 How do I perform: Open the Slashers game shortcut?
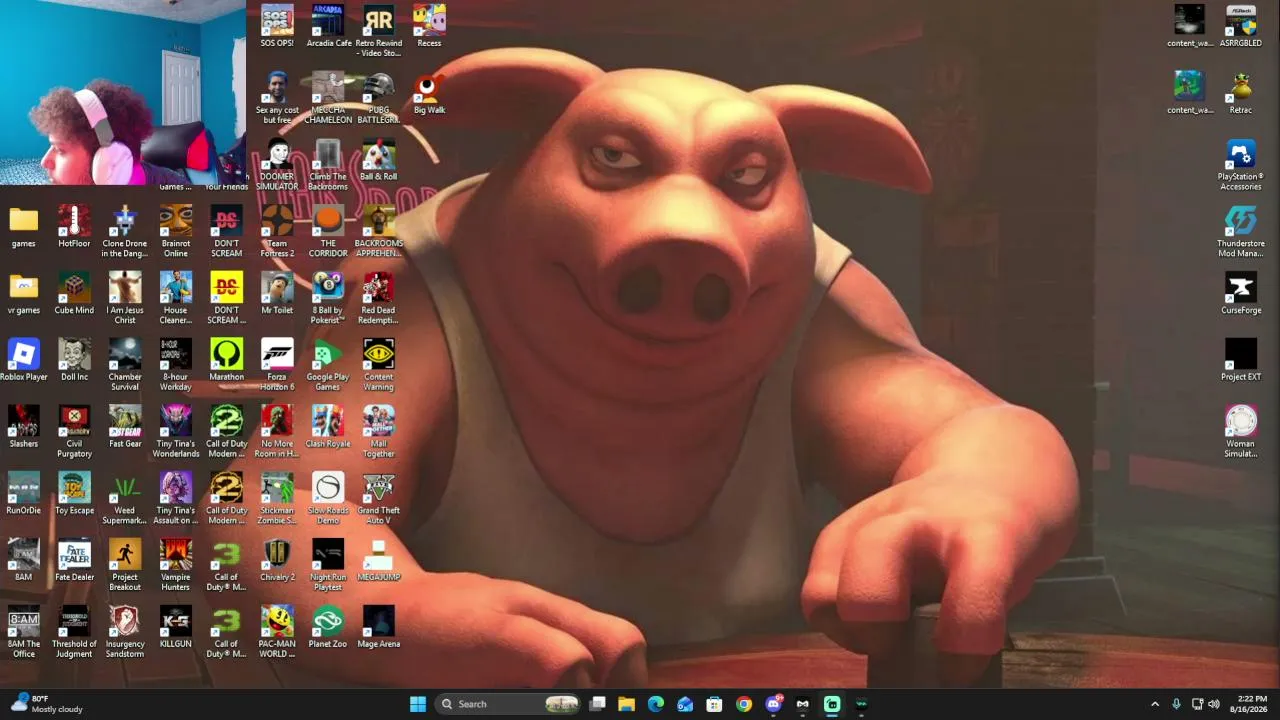(x=23, y=428)
